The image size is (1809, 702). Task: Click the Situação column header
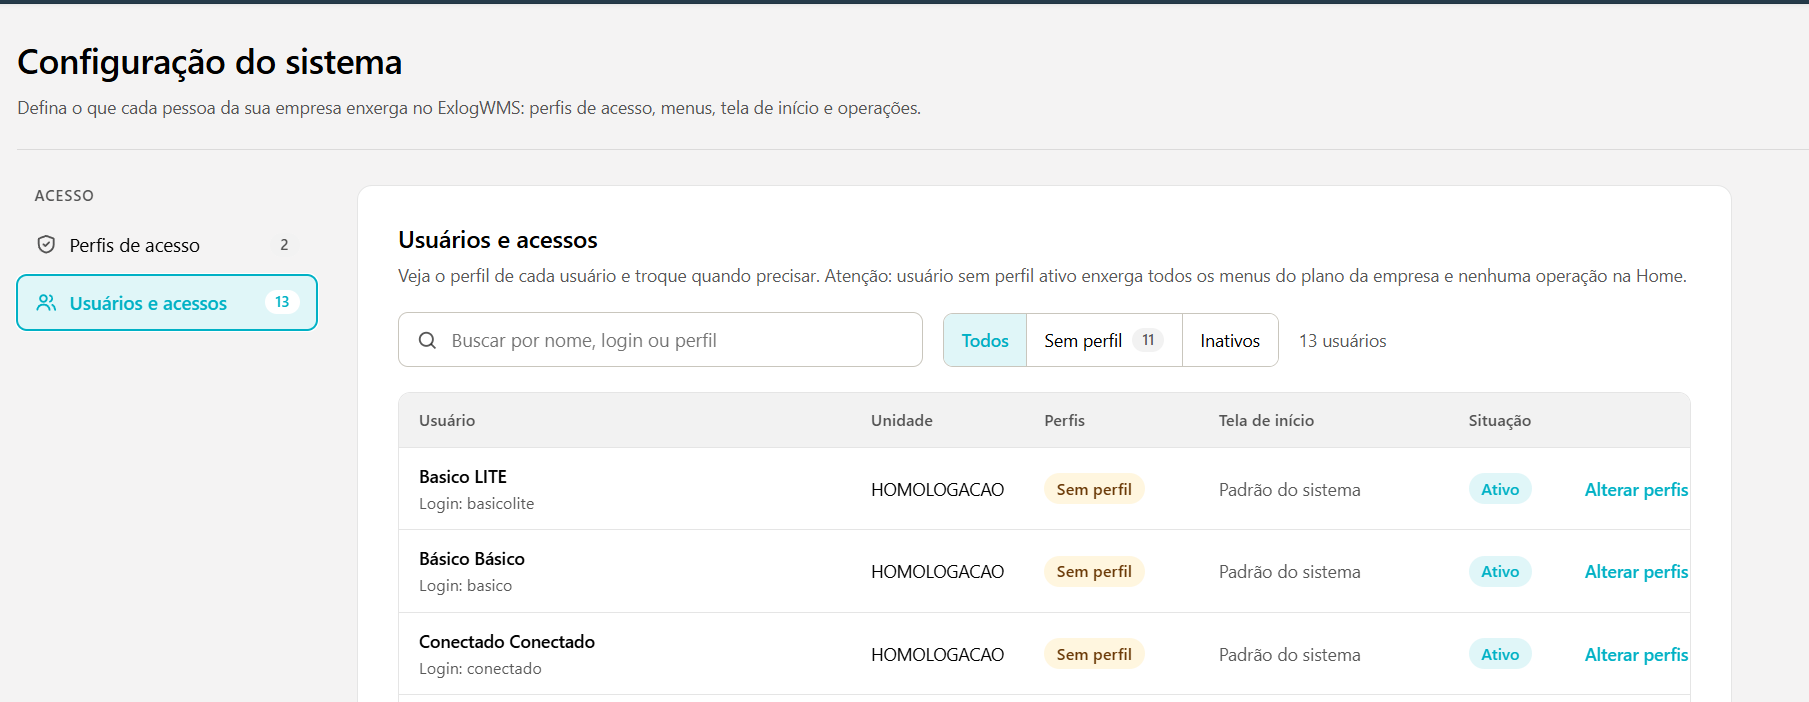pos(1500,421)
